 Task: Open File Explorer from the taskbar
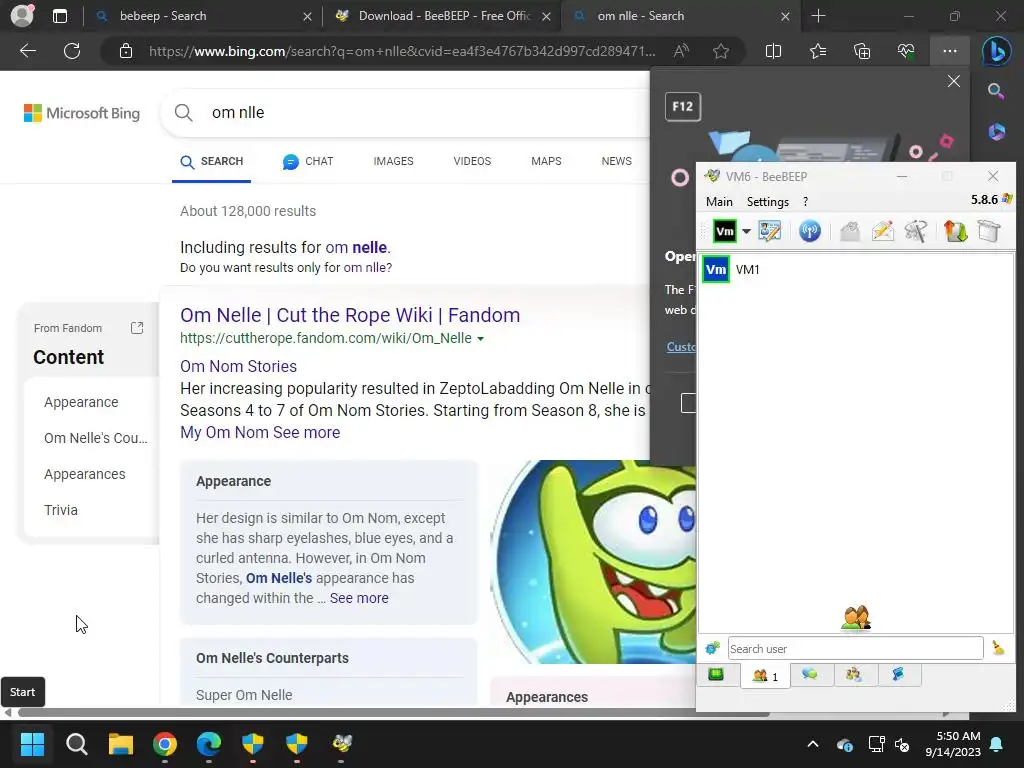121,744
